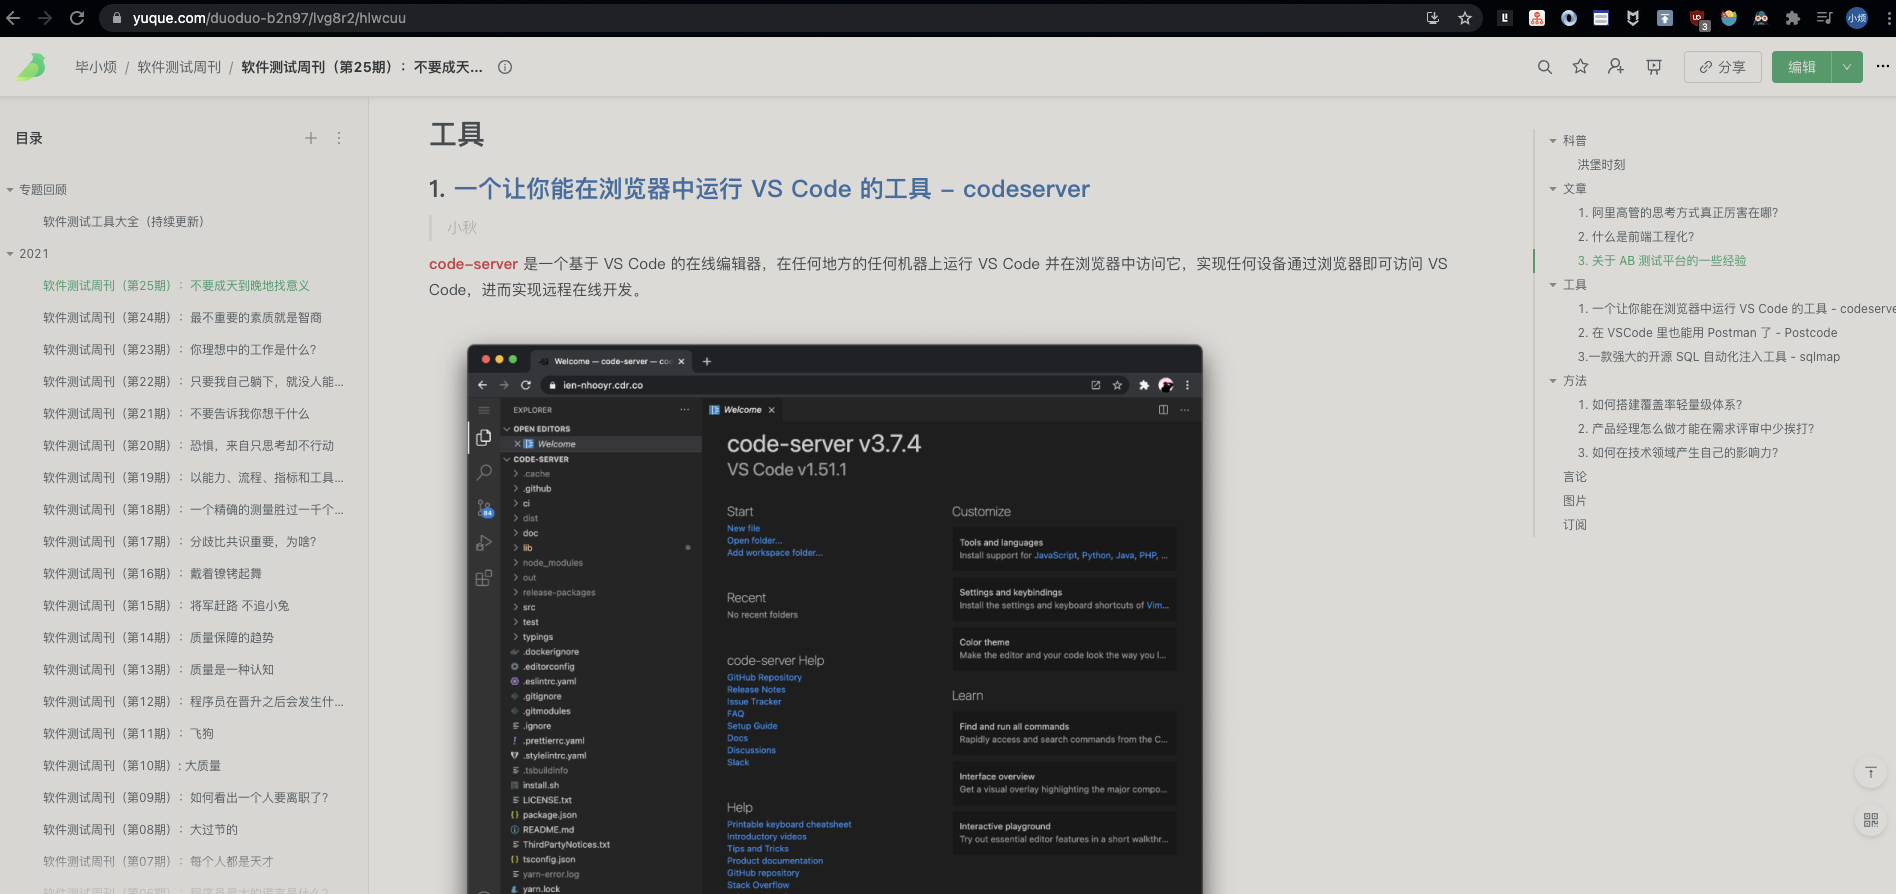This screenshot has height=894, width=1896.
Task: Jump to Postman in VSCode outline item
Action: click(x=1707, y=333)
